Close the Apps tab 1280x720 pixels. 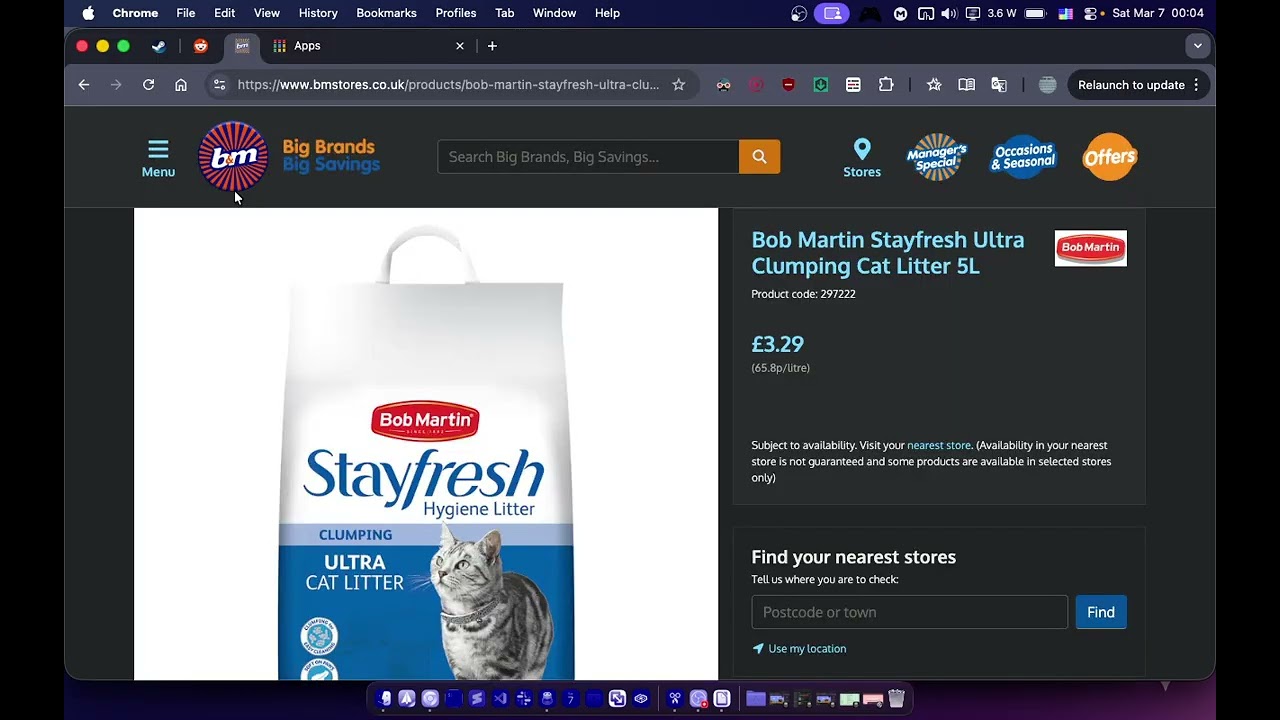[460, 46]
